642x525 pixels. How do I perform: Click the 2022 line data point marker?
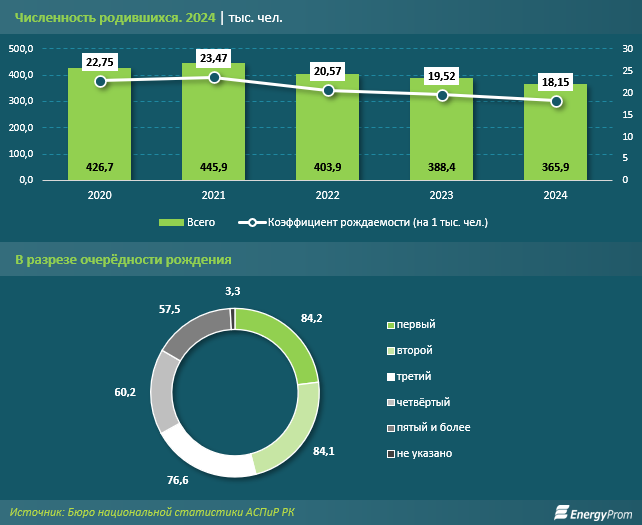327,90
